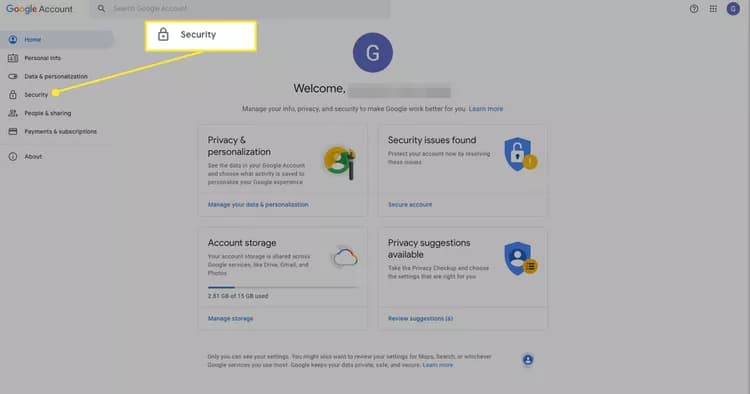Open the Privacy & personalization card heading
Image resolution: width=750 pixels, height=394 pixels.
239,146
